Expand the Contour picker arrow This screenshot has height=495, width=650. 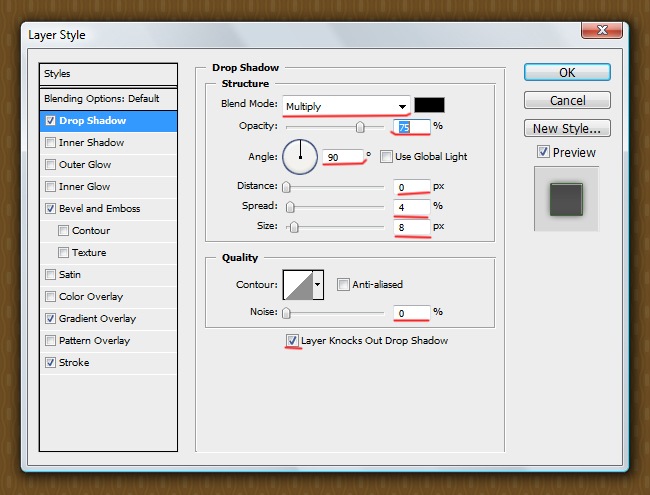click(319, 286)
